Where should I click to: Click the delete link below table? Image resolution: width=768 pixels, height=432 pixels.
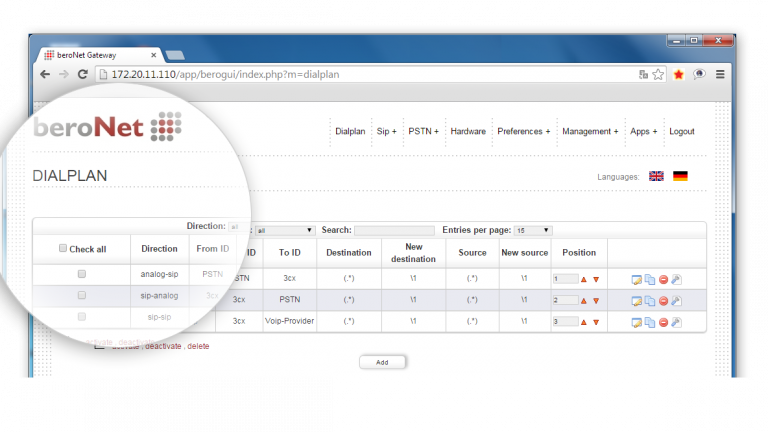(198, 346)
